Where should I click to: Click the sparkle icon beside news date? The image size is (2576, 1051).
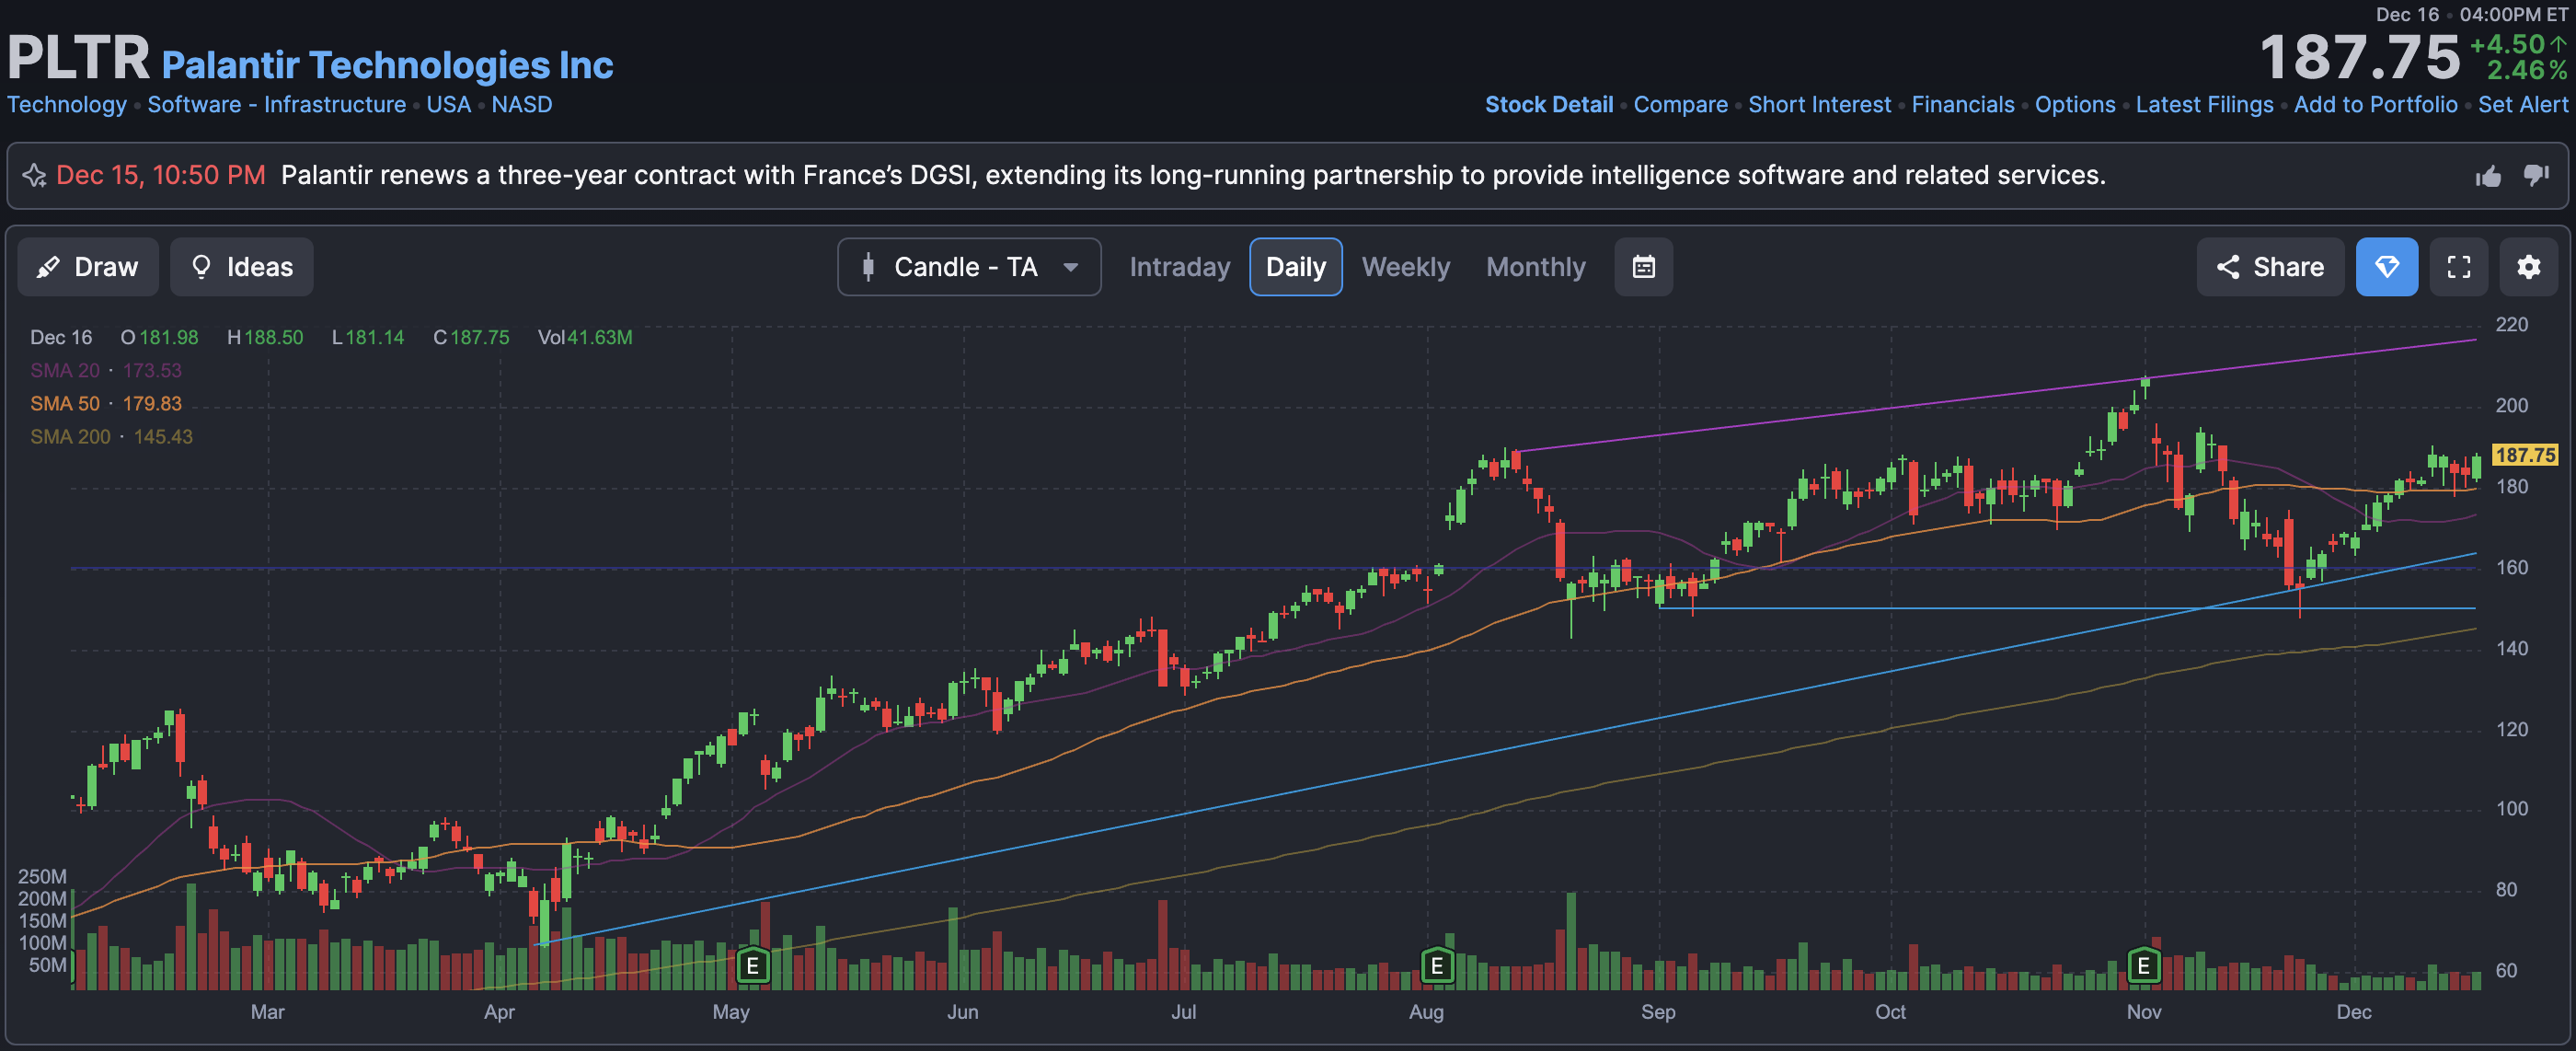34,176
